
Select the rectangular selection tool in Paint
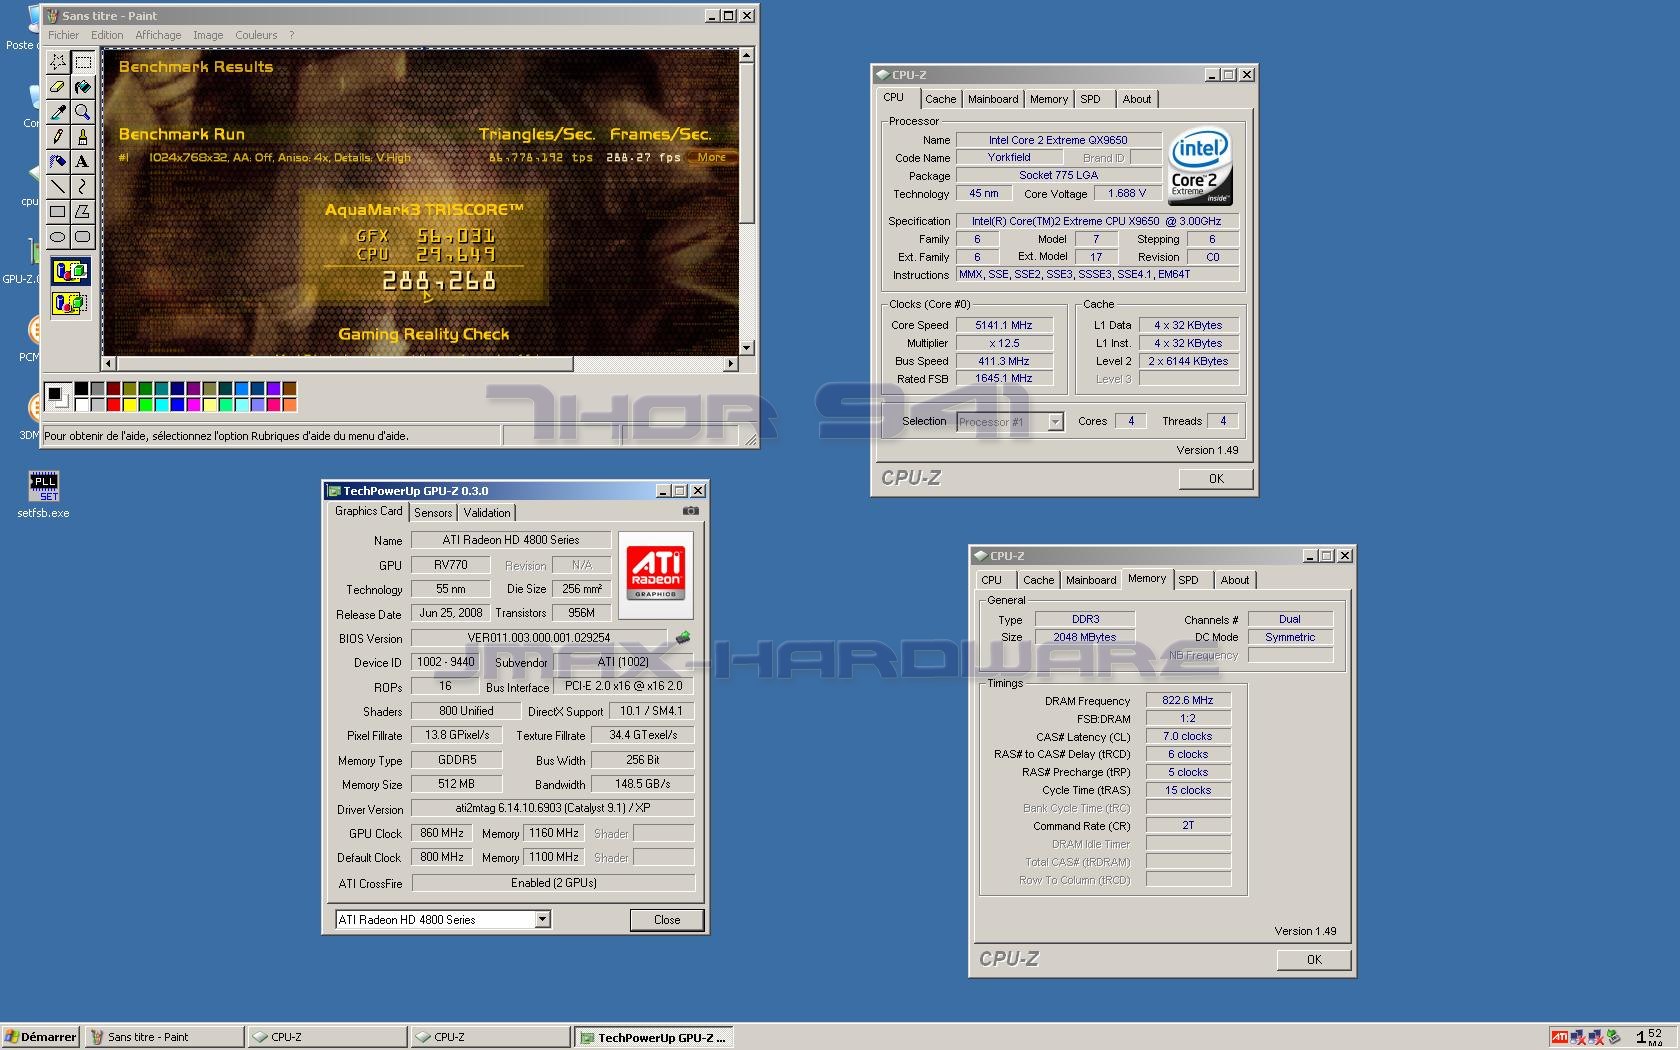tap(83, 62)
